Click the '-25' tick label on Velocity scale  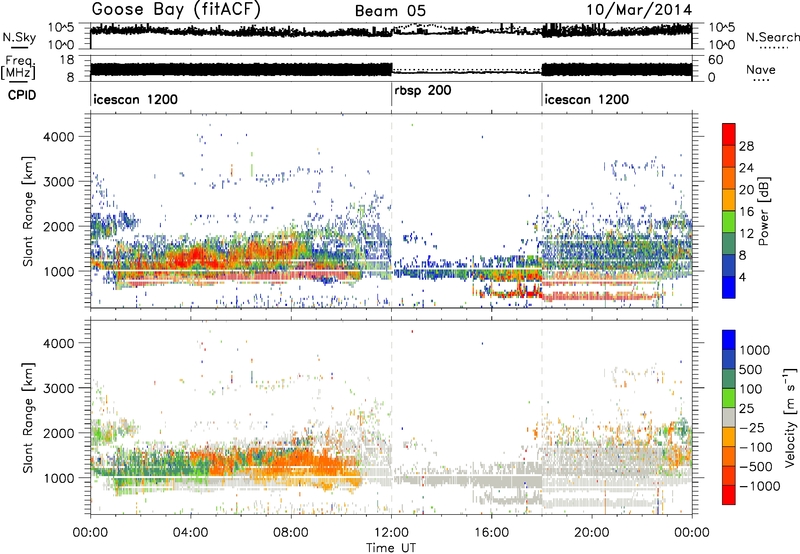pos(751,427)
